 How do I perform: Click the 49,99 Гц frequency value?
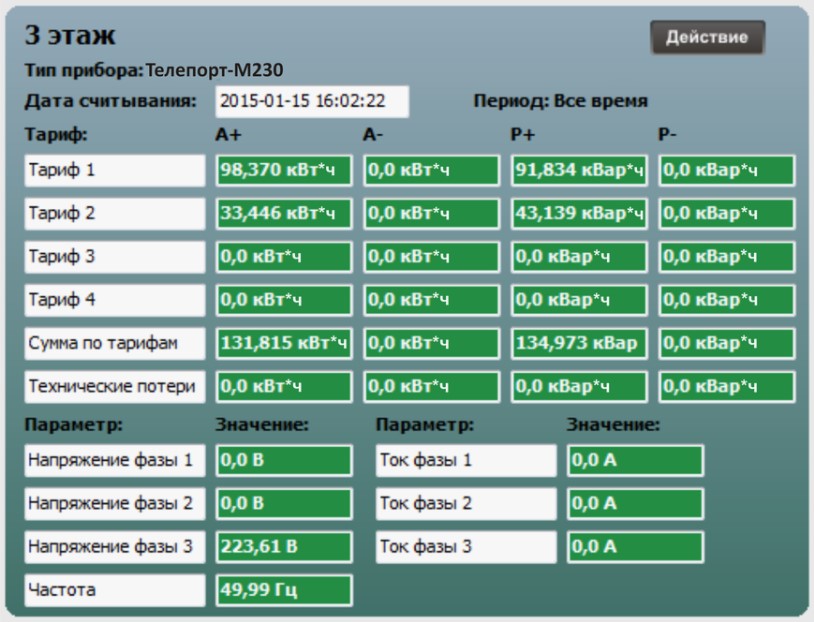pyautogui.click(x=284, y=590)
